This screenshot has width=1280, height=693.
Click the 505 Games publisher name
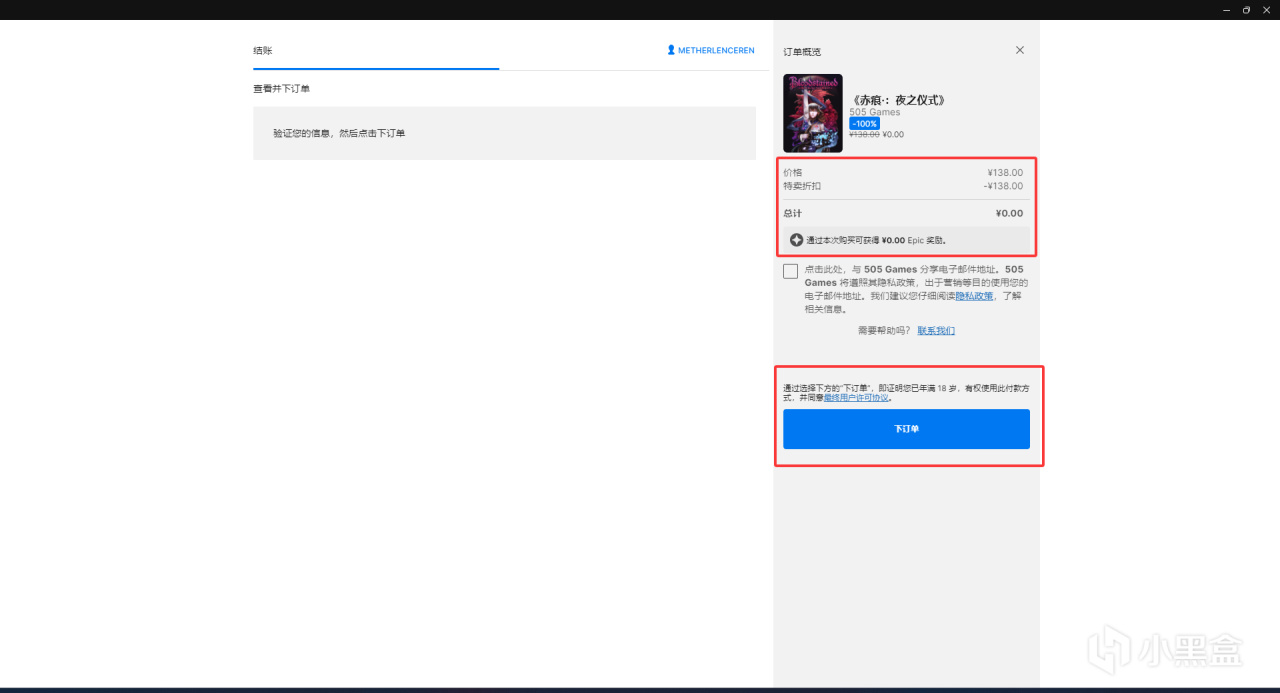pyautogui.click(x=875, y=112)
